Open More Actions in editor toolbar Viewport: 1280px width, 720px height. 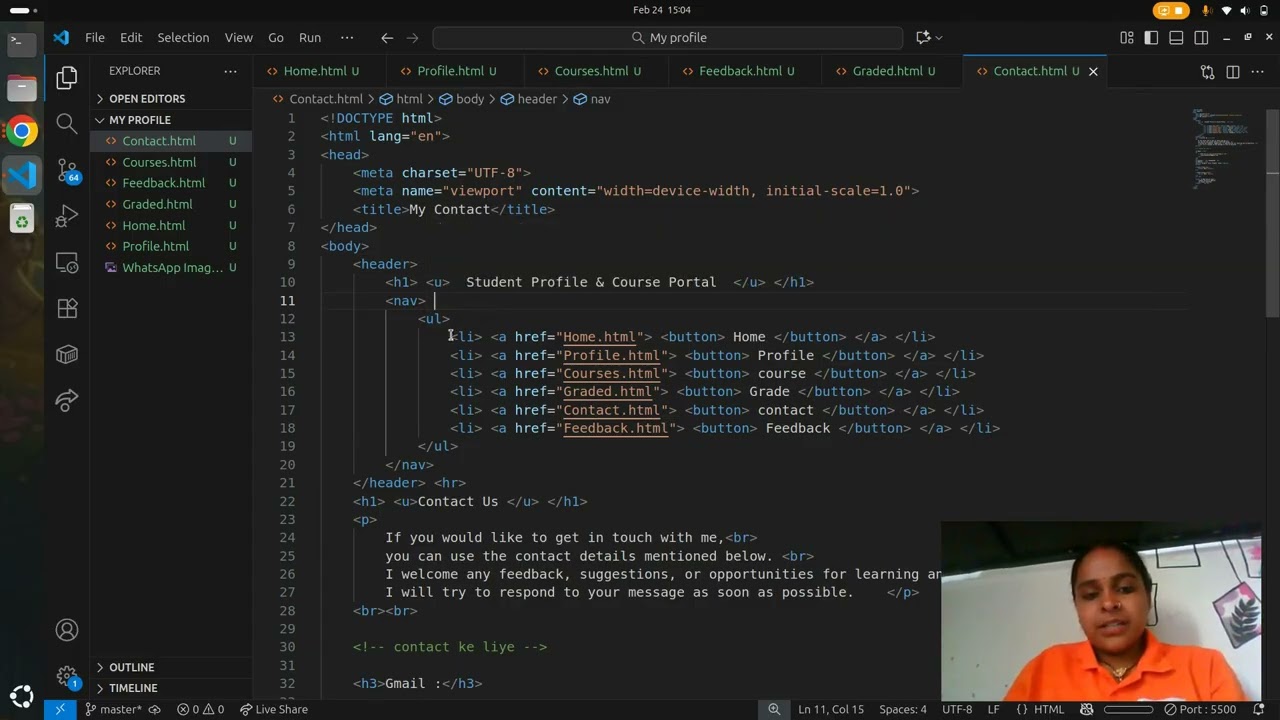pyautogui.click(x=1258, y=72)
